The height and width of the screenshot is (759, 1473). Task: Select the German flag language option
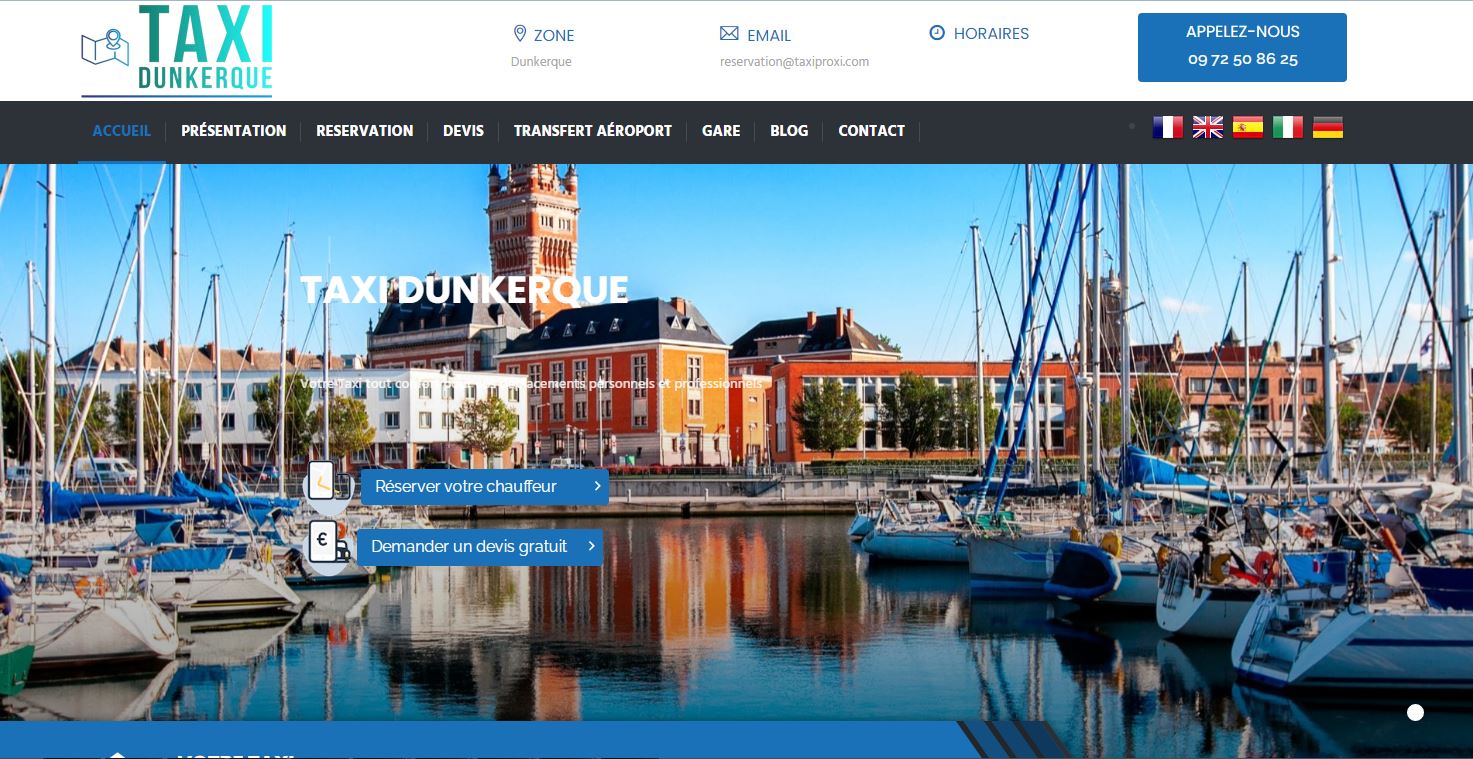[x=1327, y=127]
